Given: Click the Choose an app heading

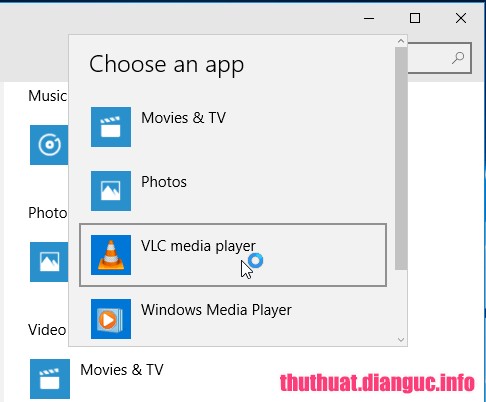Looking at the screenshot, I should (166, 64).
